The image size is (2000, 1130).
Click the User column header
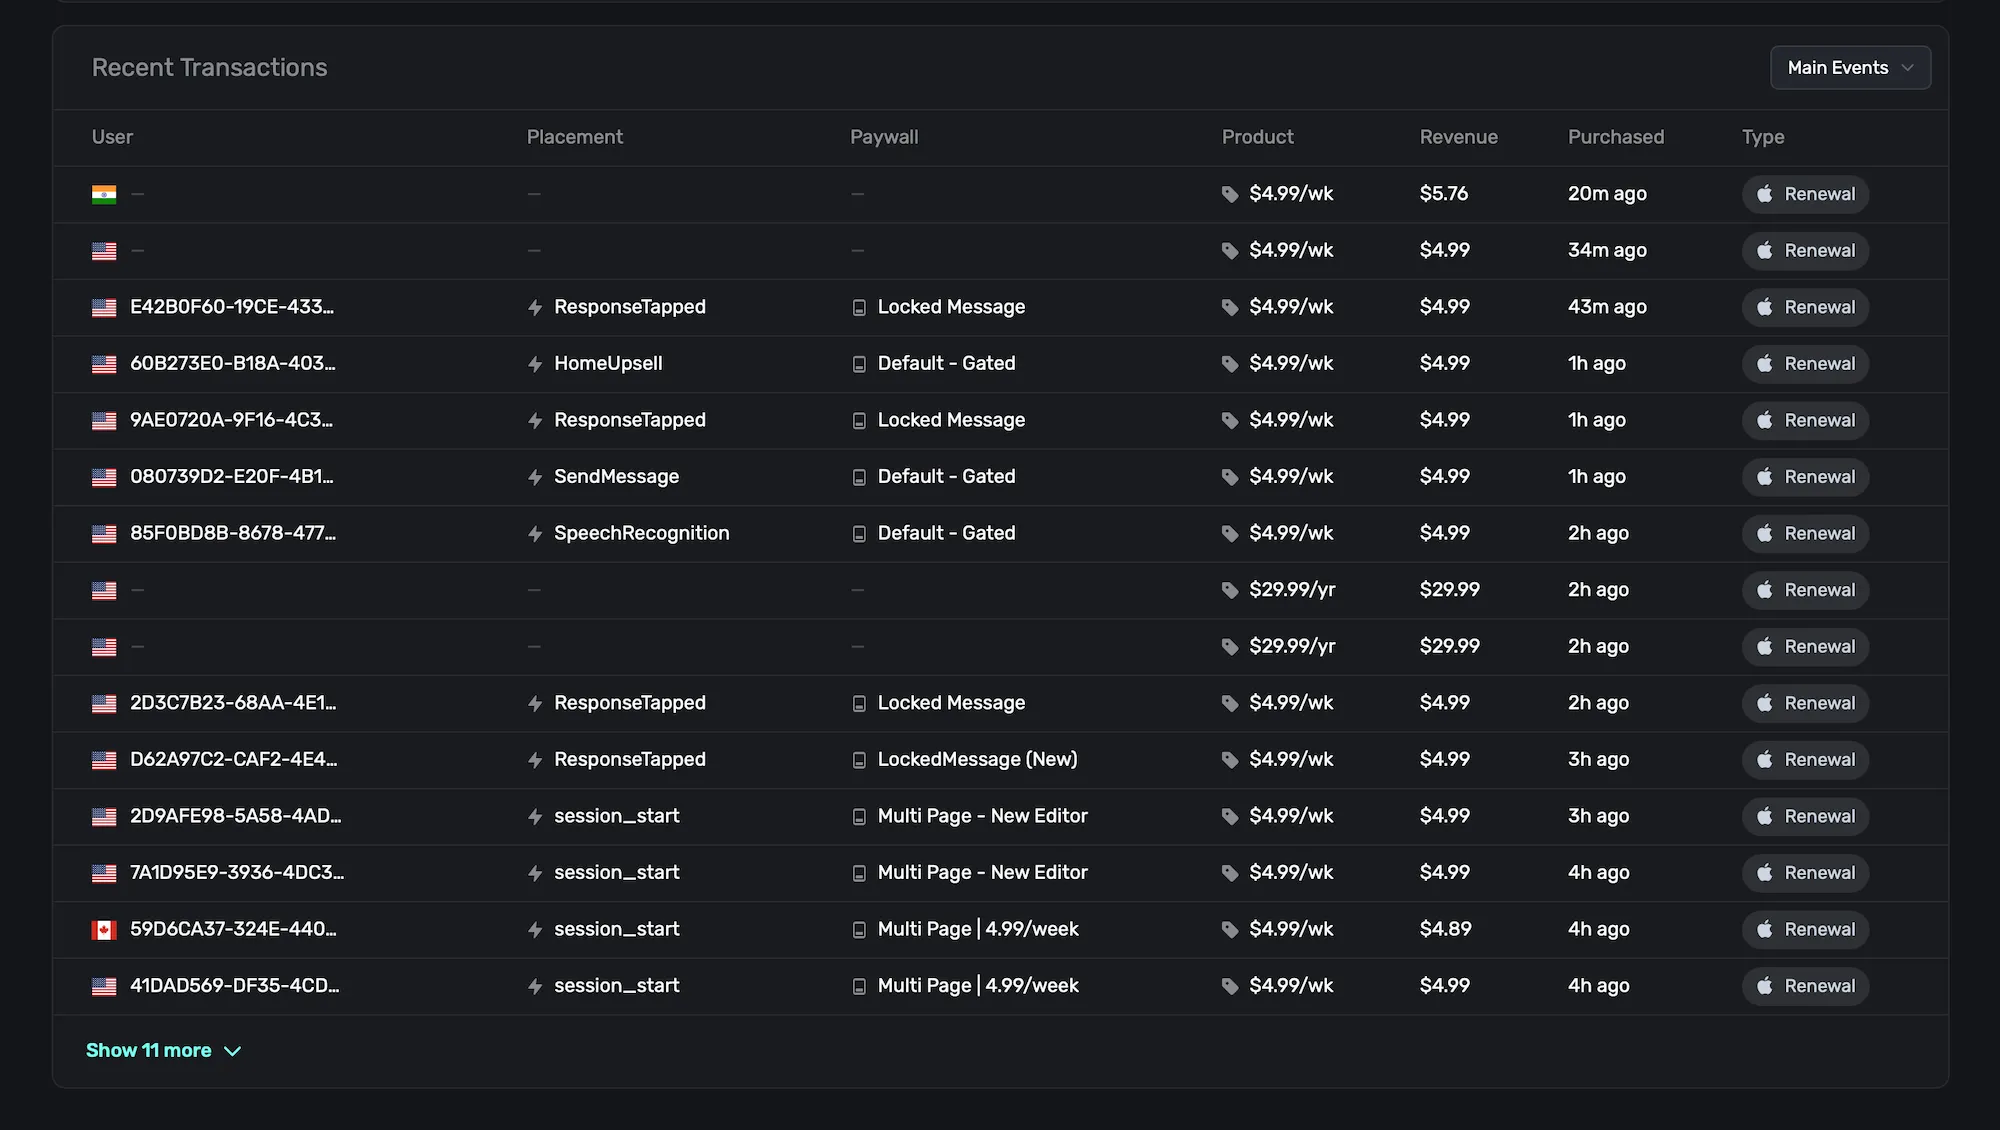point(112,137)
